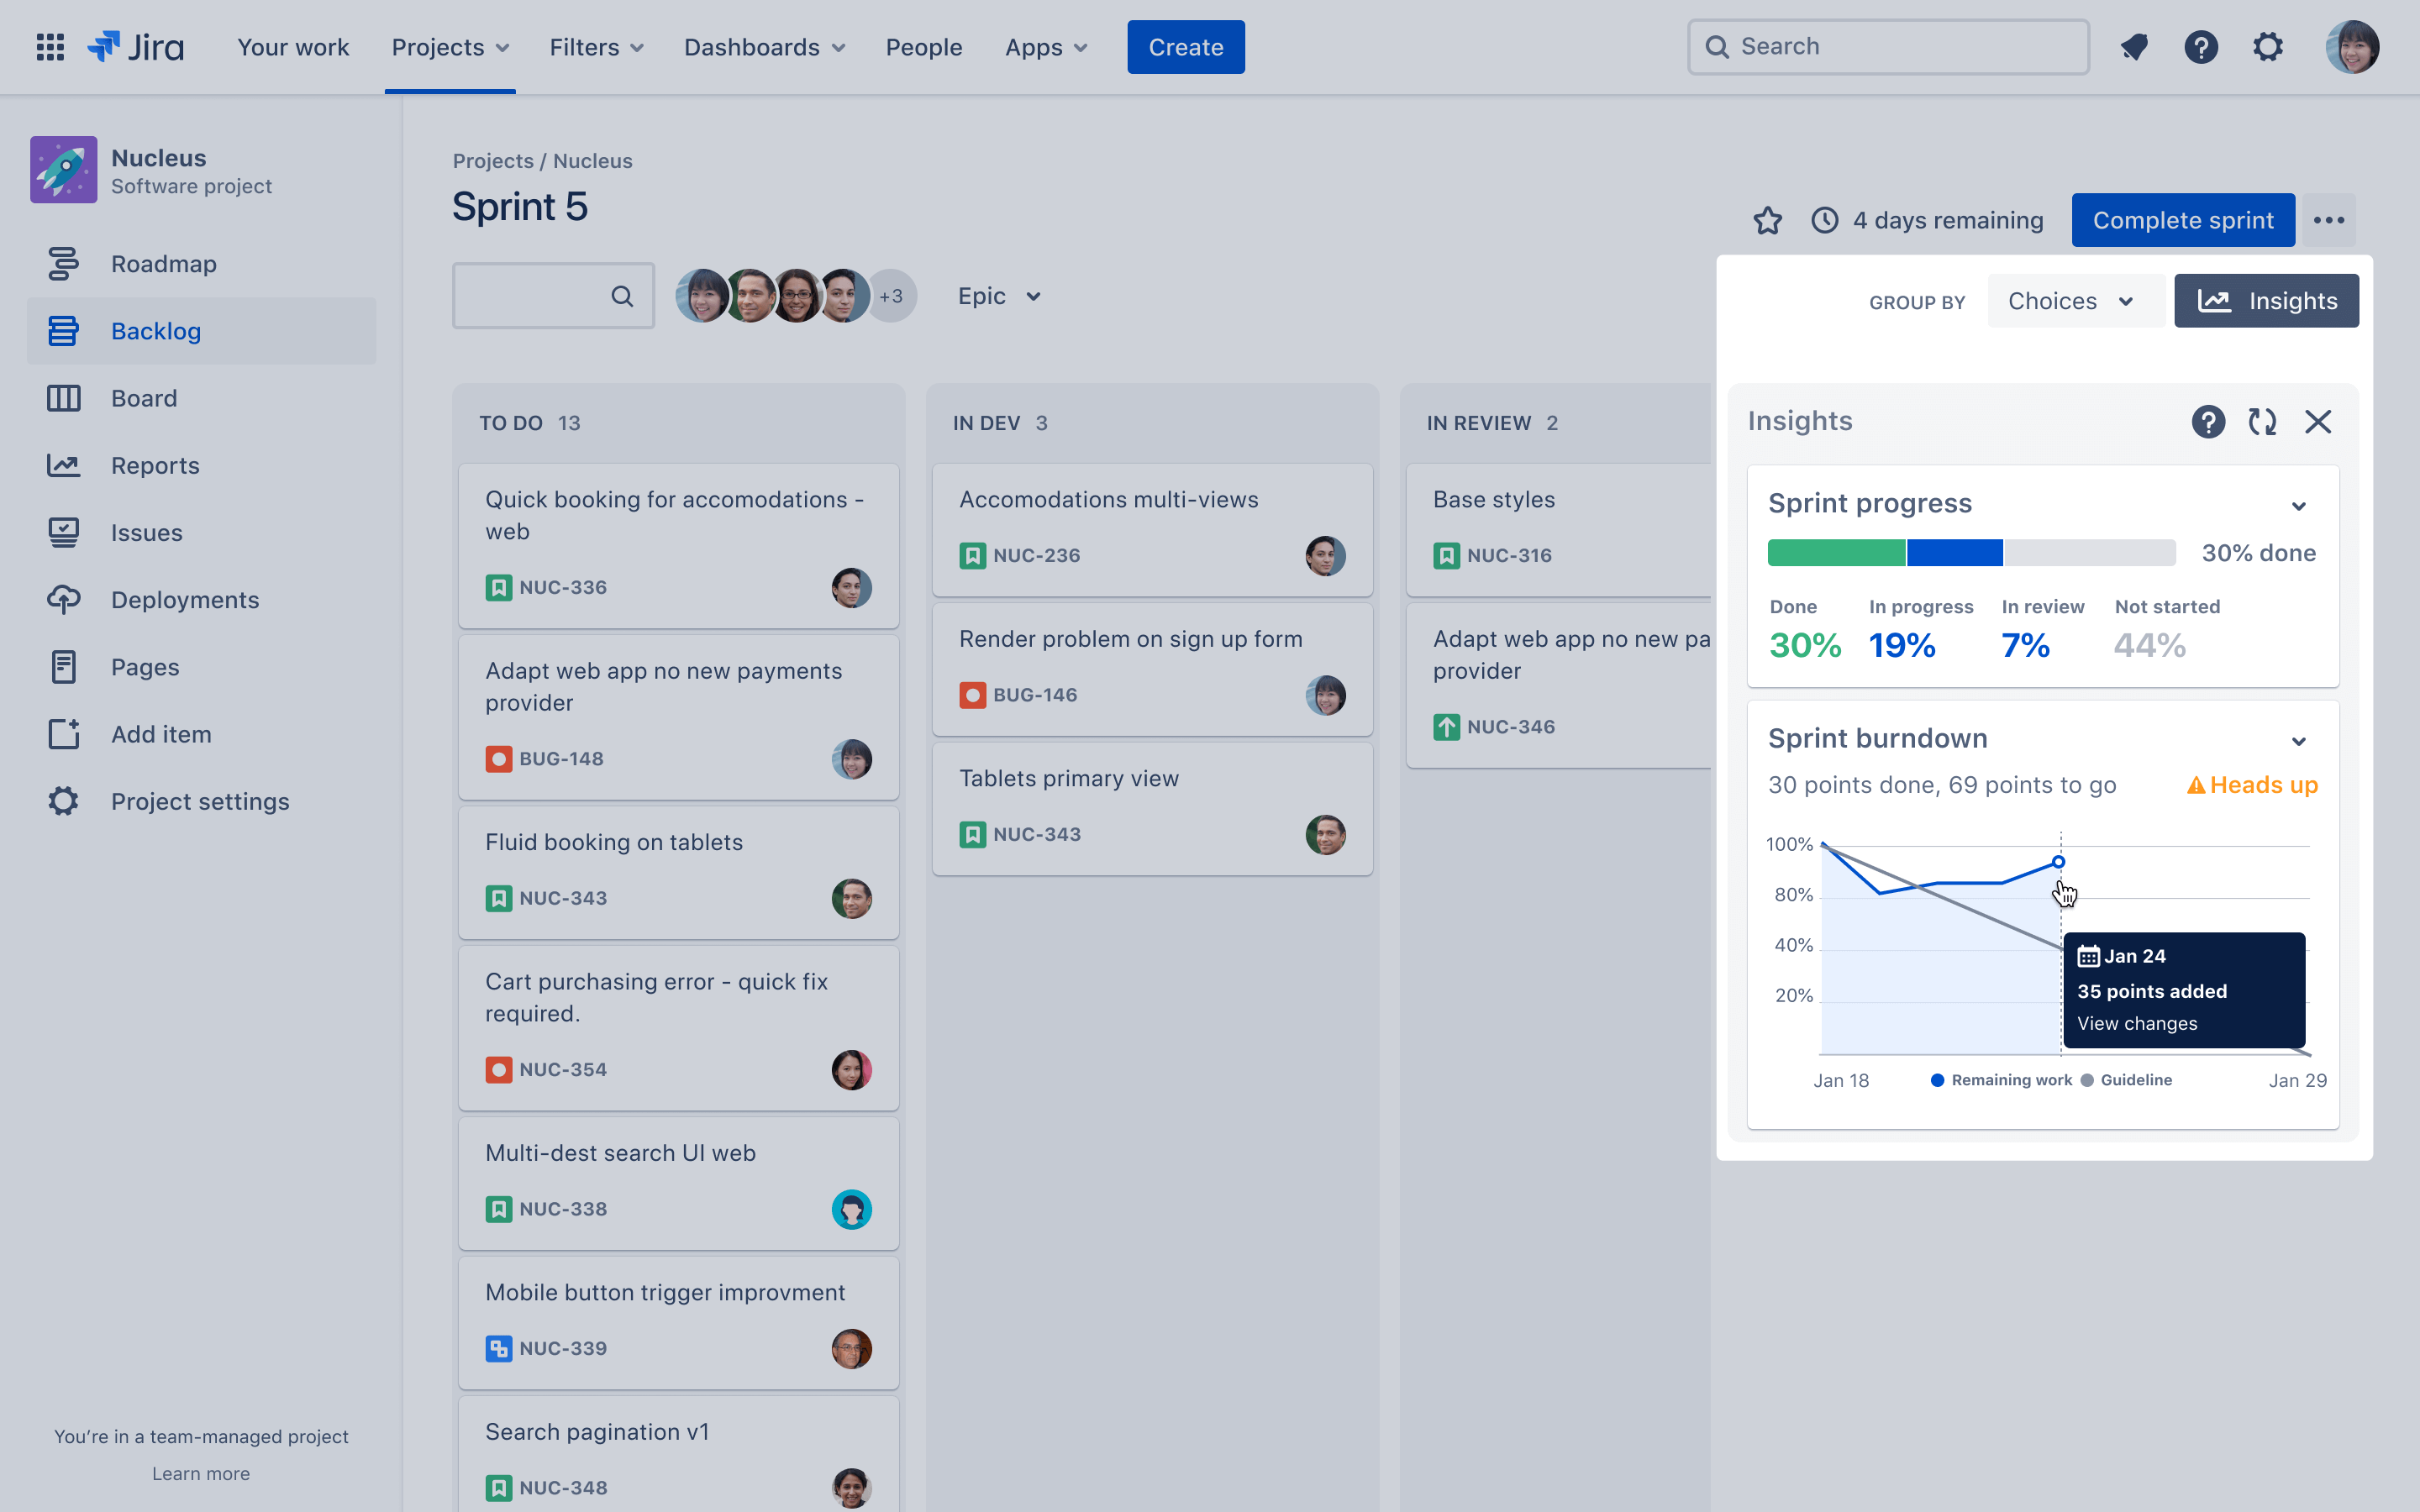
Task: Open the sprint more-actions ellipsis menu
Action: pyautogui.click(x=2328, y=220)
